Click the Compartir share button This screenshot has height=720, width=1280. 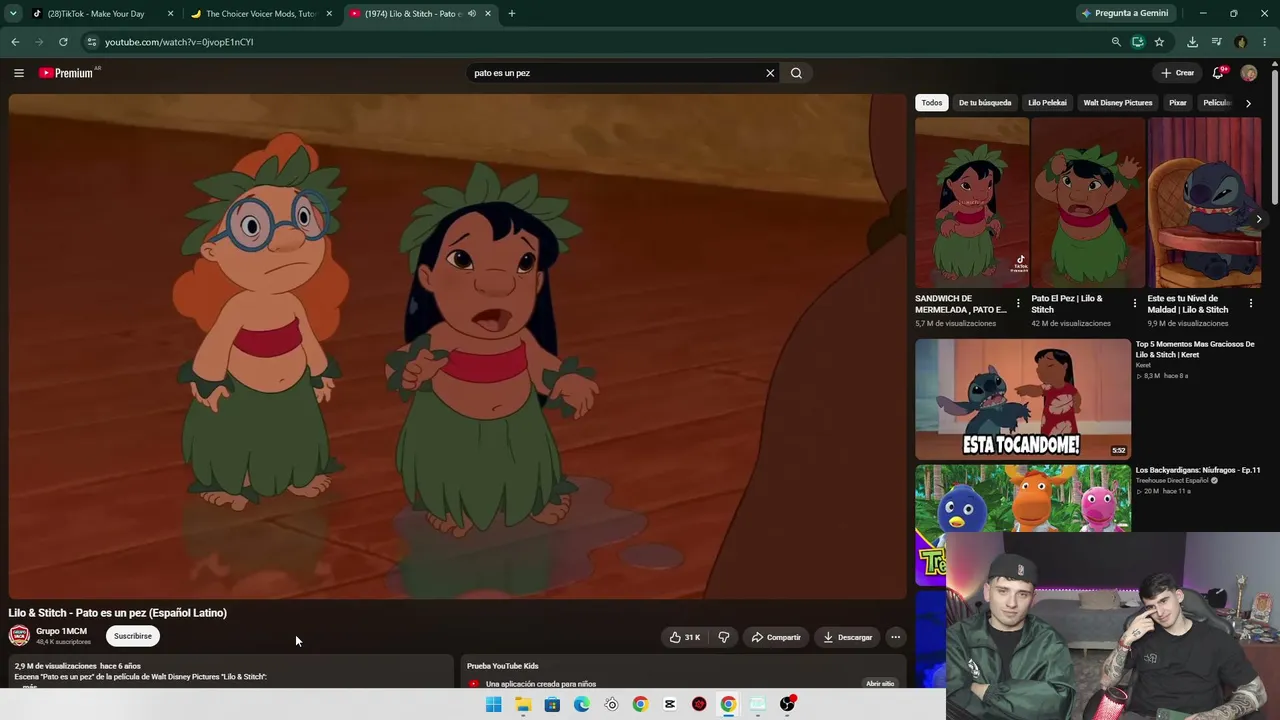pos(776,637)
